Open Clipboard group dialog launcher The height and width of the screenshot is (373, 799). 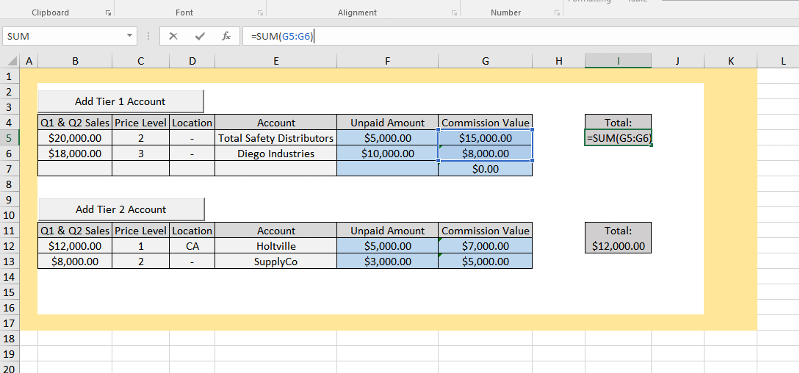(x=108, y=13)
